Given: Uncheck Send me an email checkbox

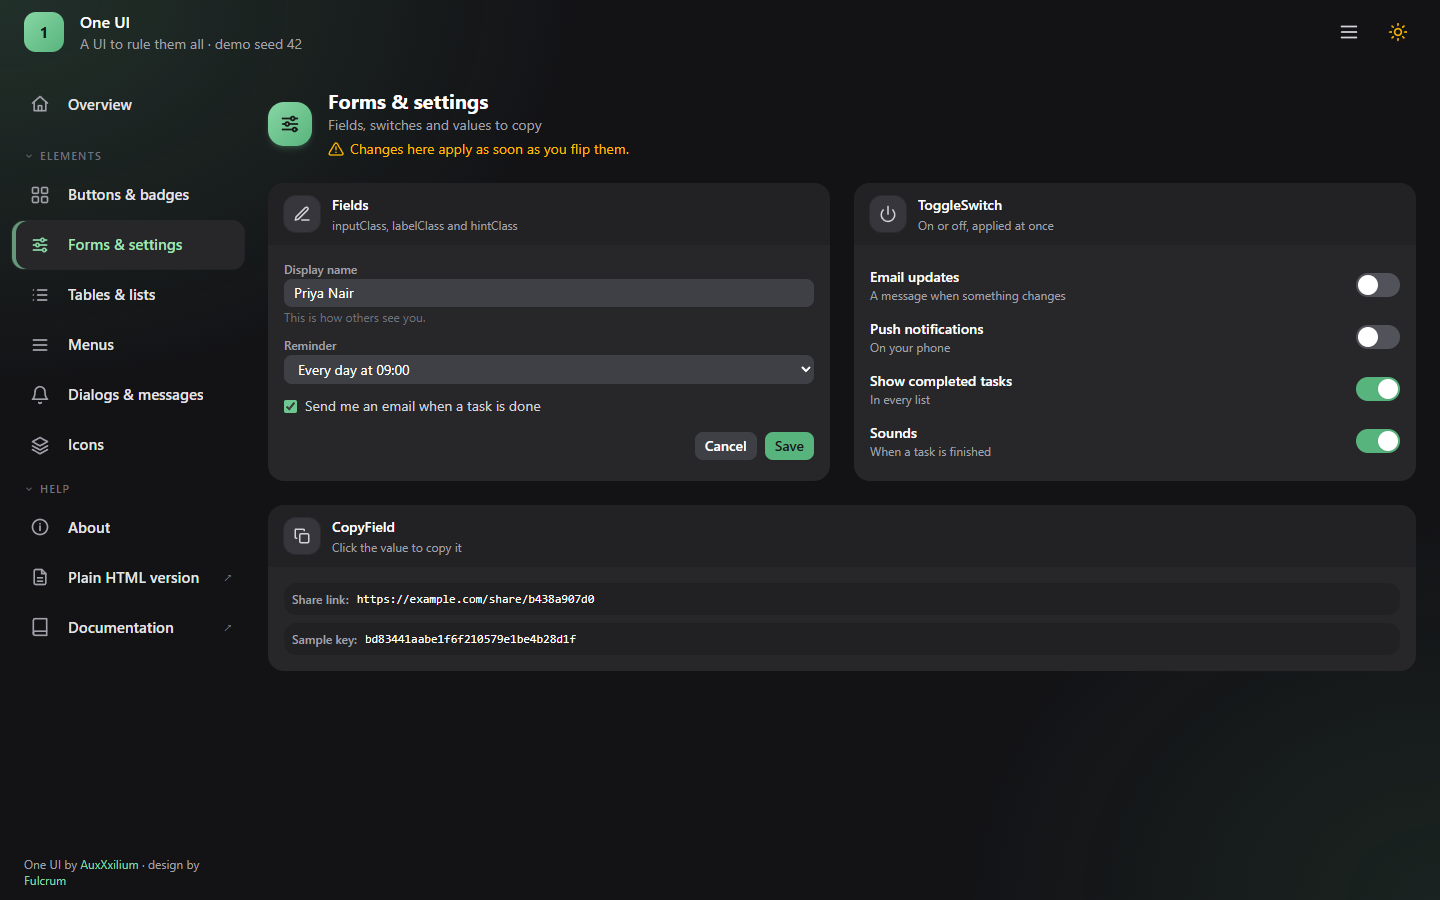Looking at the screenshot, I should coord(291,406).
